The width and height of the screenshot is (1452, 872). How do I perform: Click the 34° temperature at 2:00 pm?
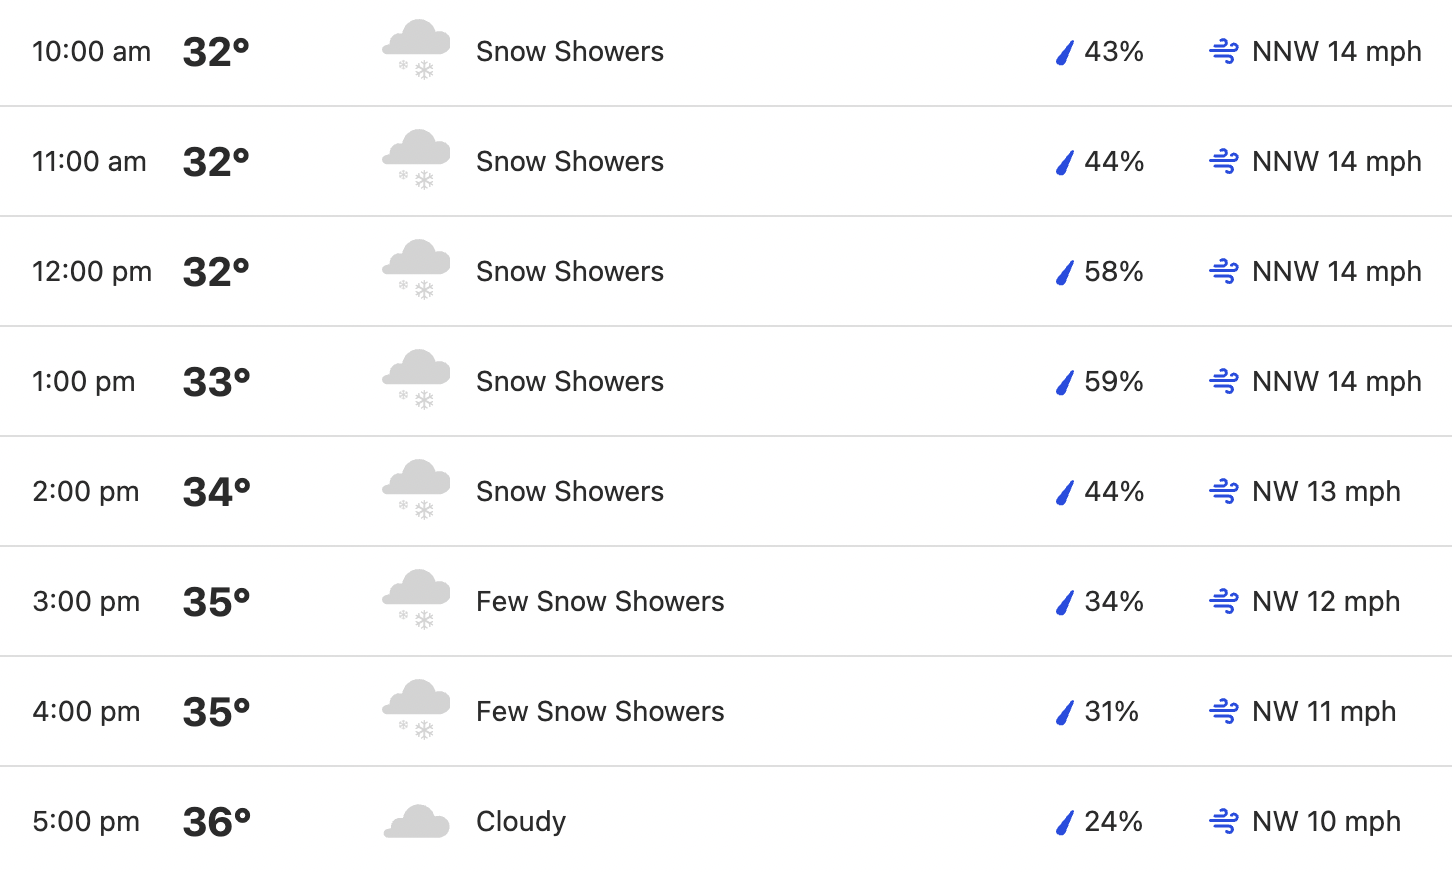click(217, 491)
